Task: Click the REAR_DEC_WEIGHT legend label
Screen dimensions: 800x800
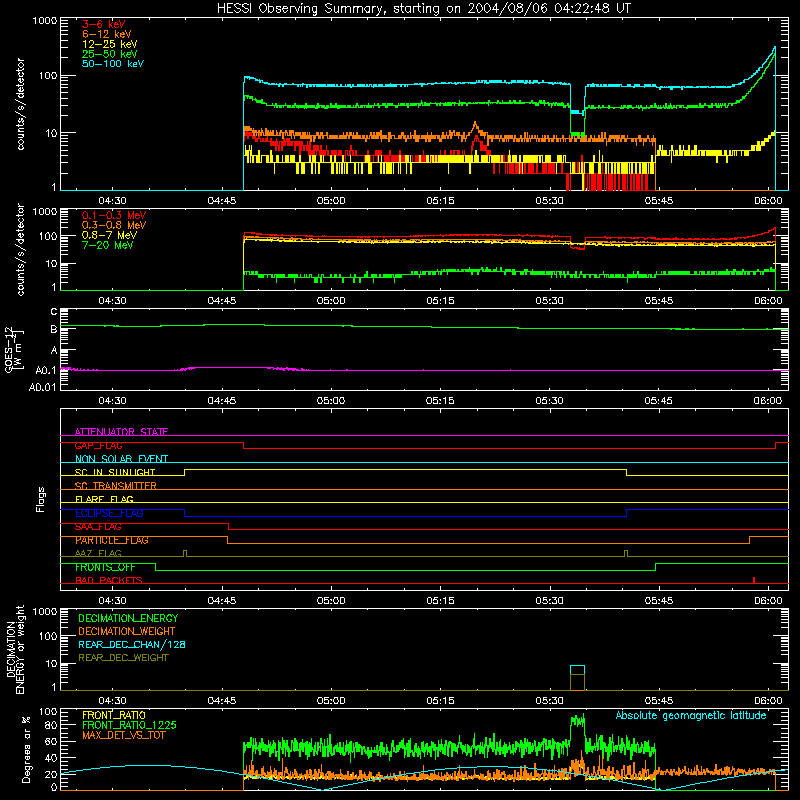Action: pos(123,658)
